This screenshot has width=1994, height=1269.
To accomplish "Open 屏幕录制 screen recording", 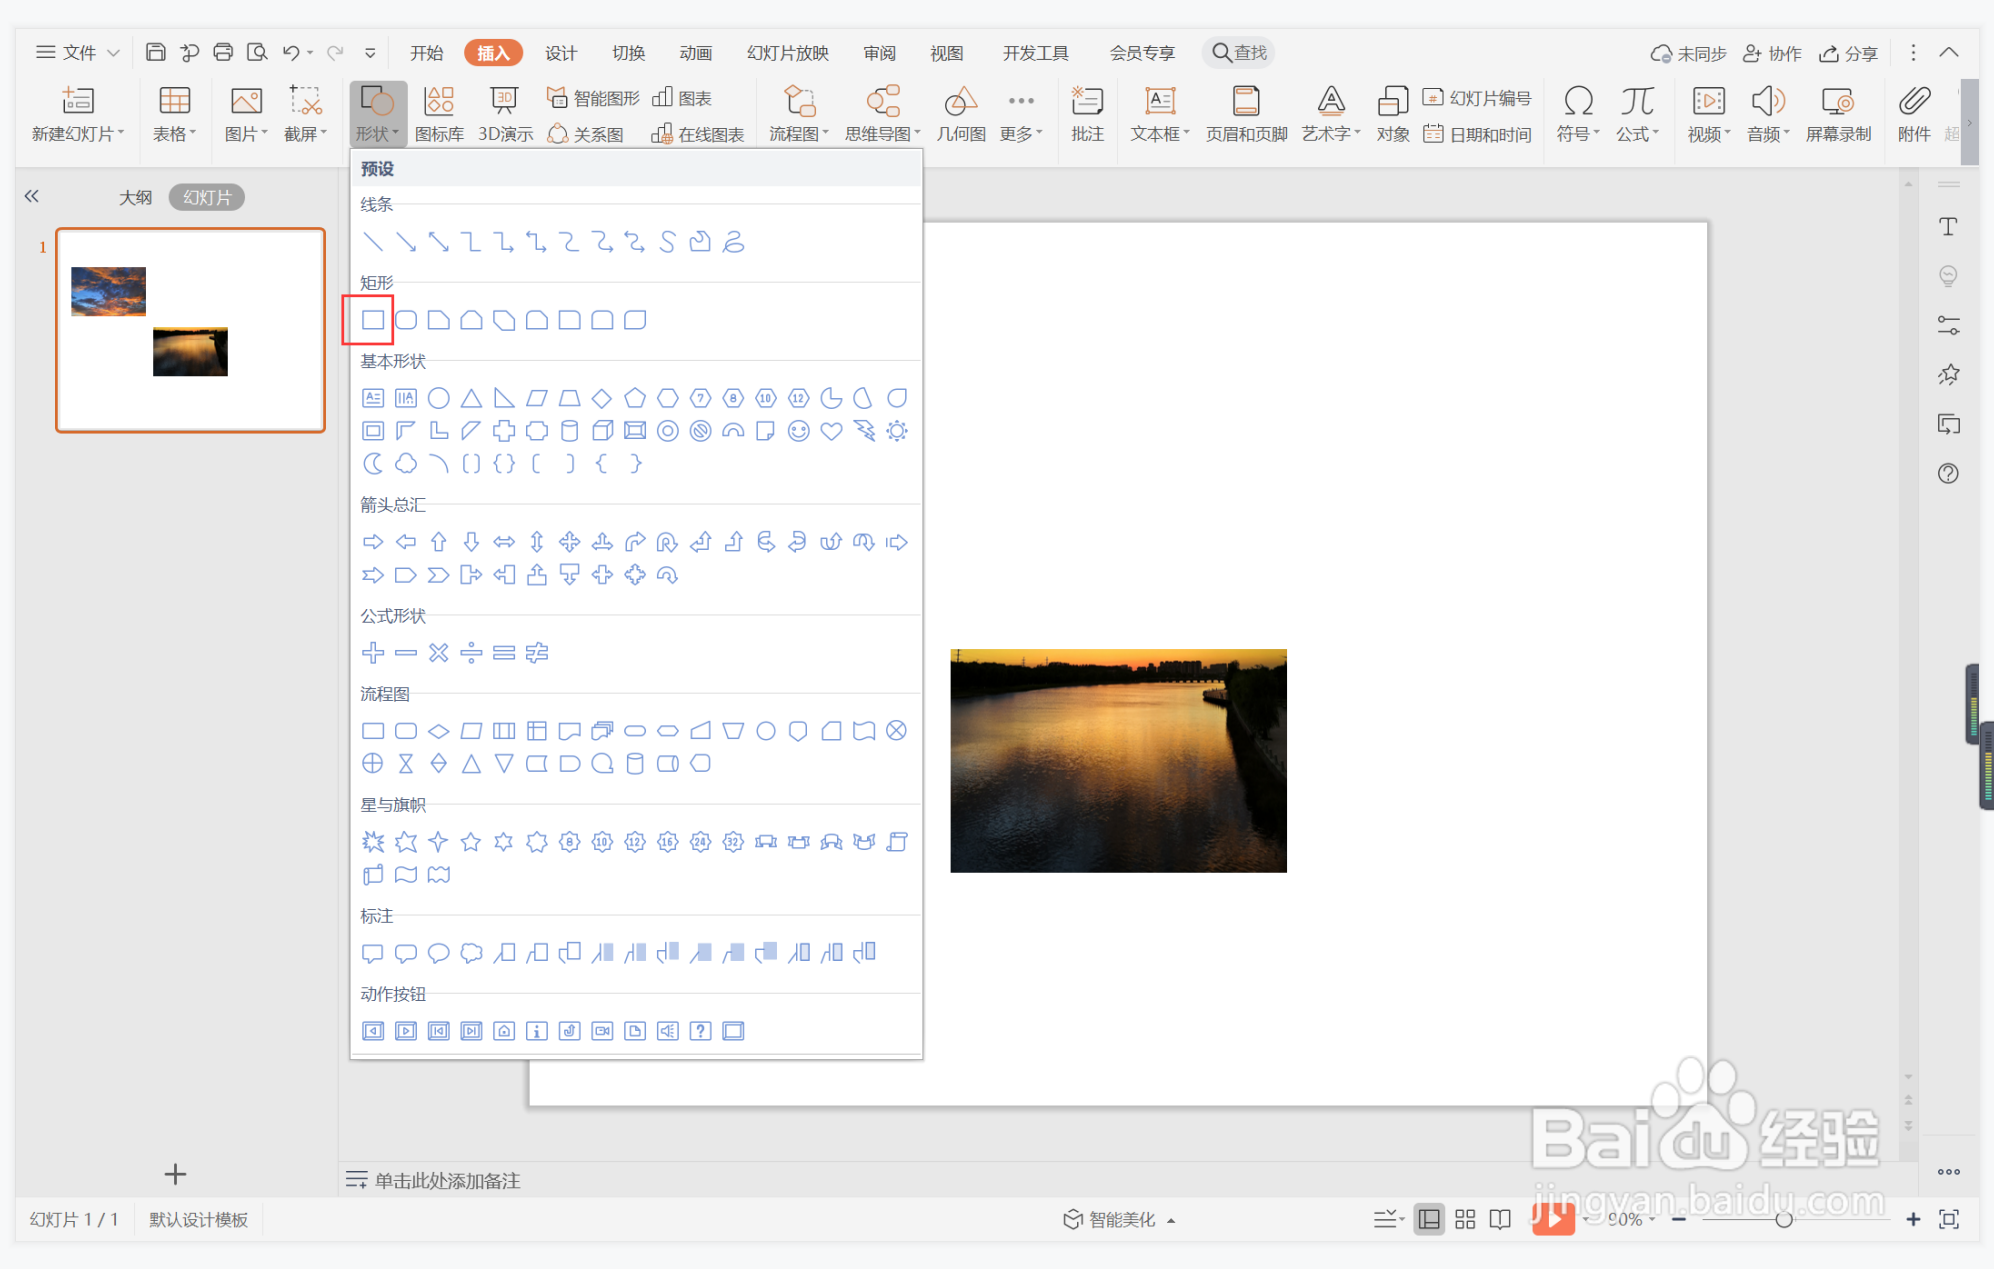I will point(1838,114).
